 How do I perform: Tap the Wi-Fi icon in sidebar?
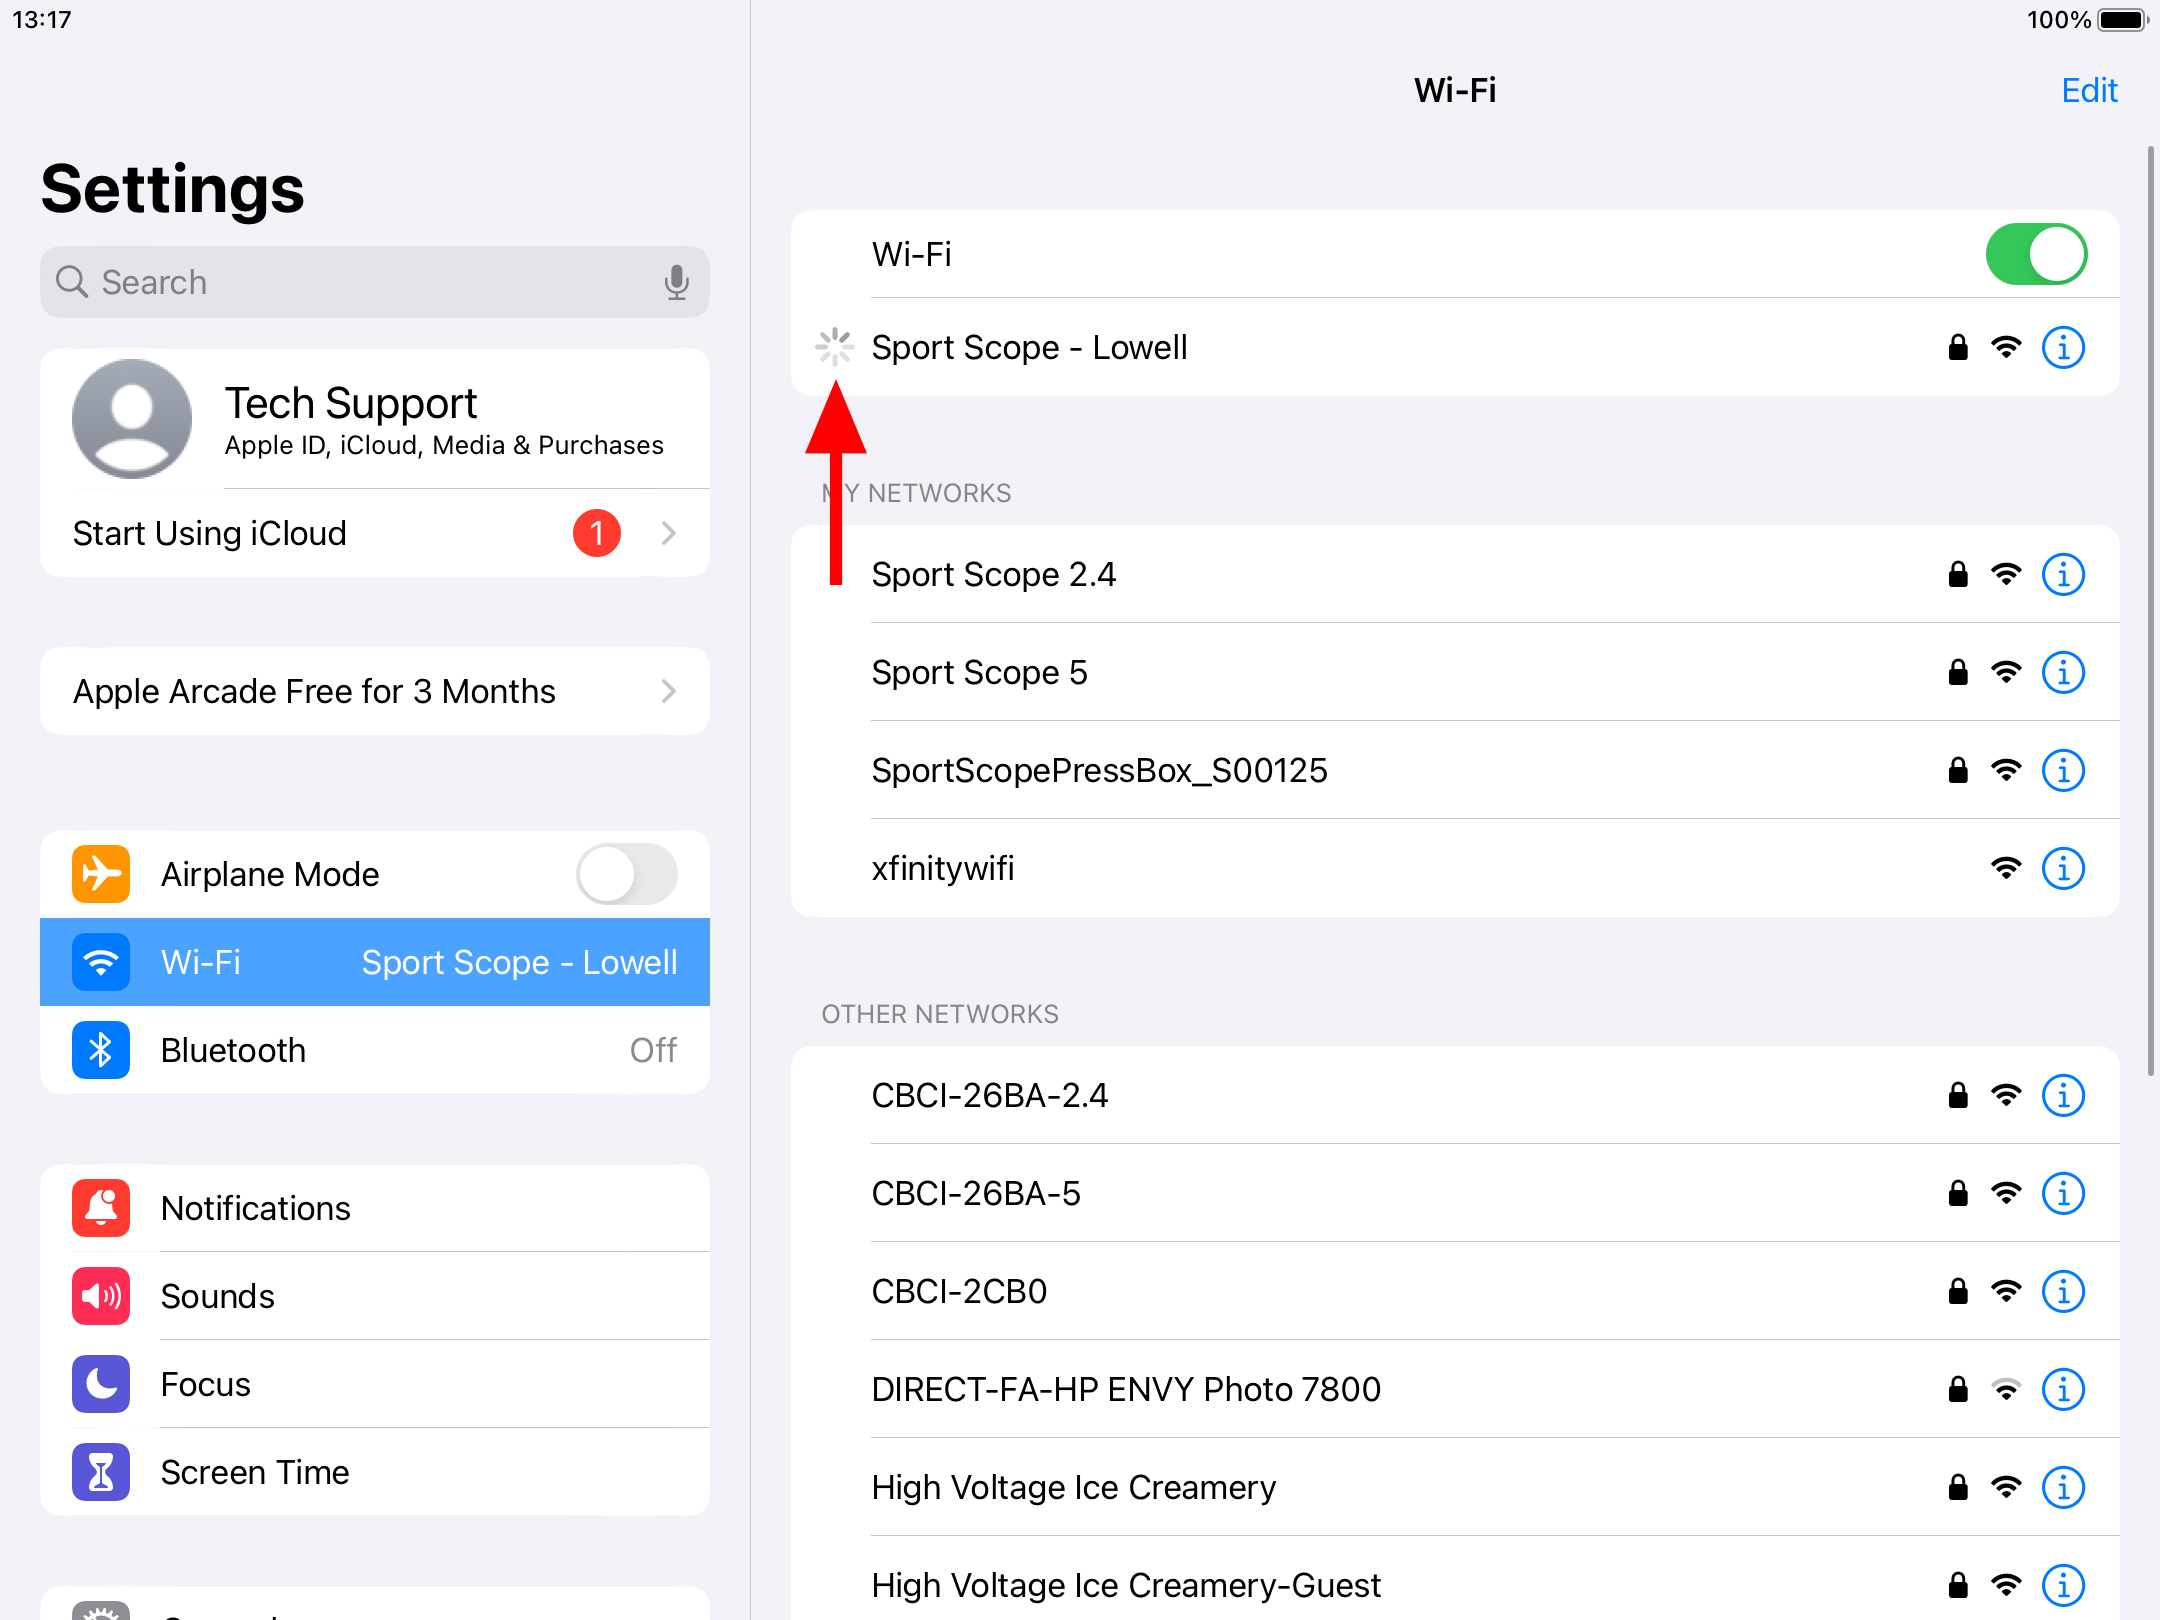[101, 962]
